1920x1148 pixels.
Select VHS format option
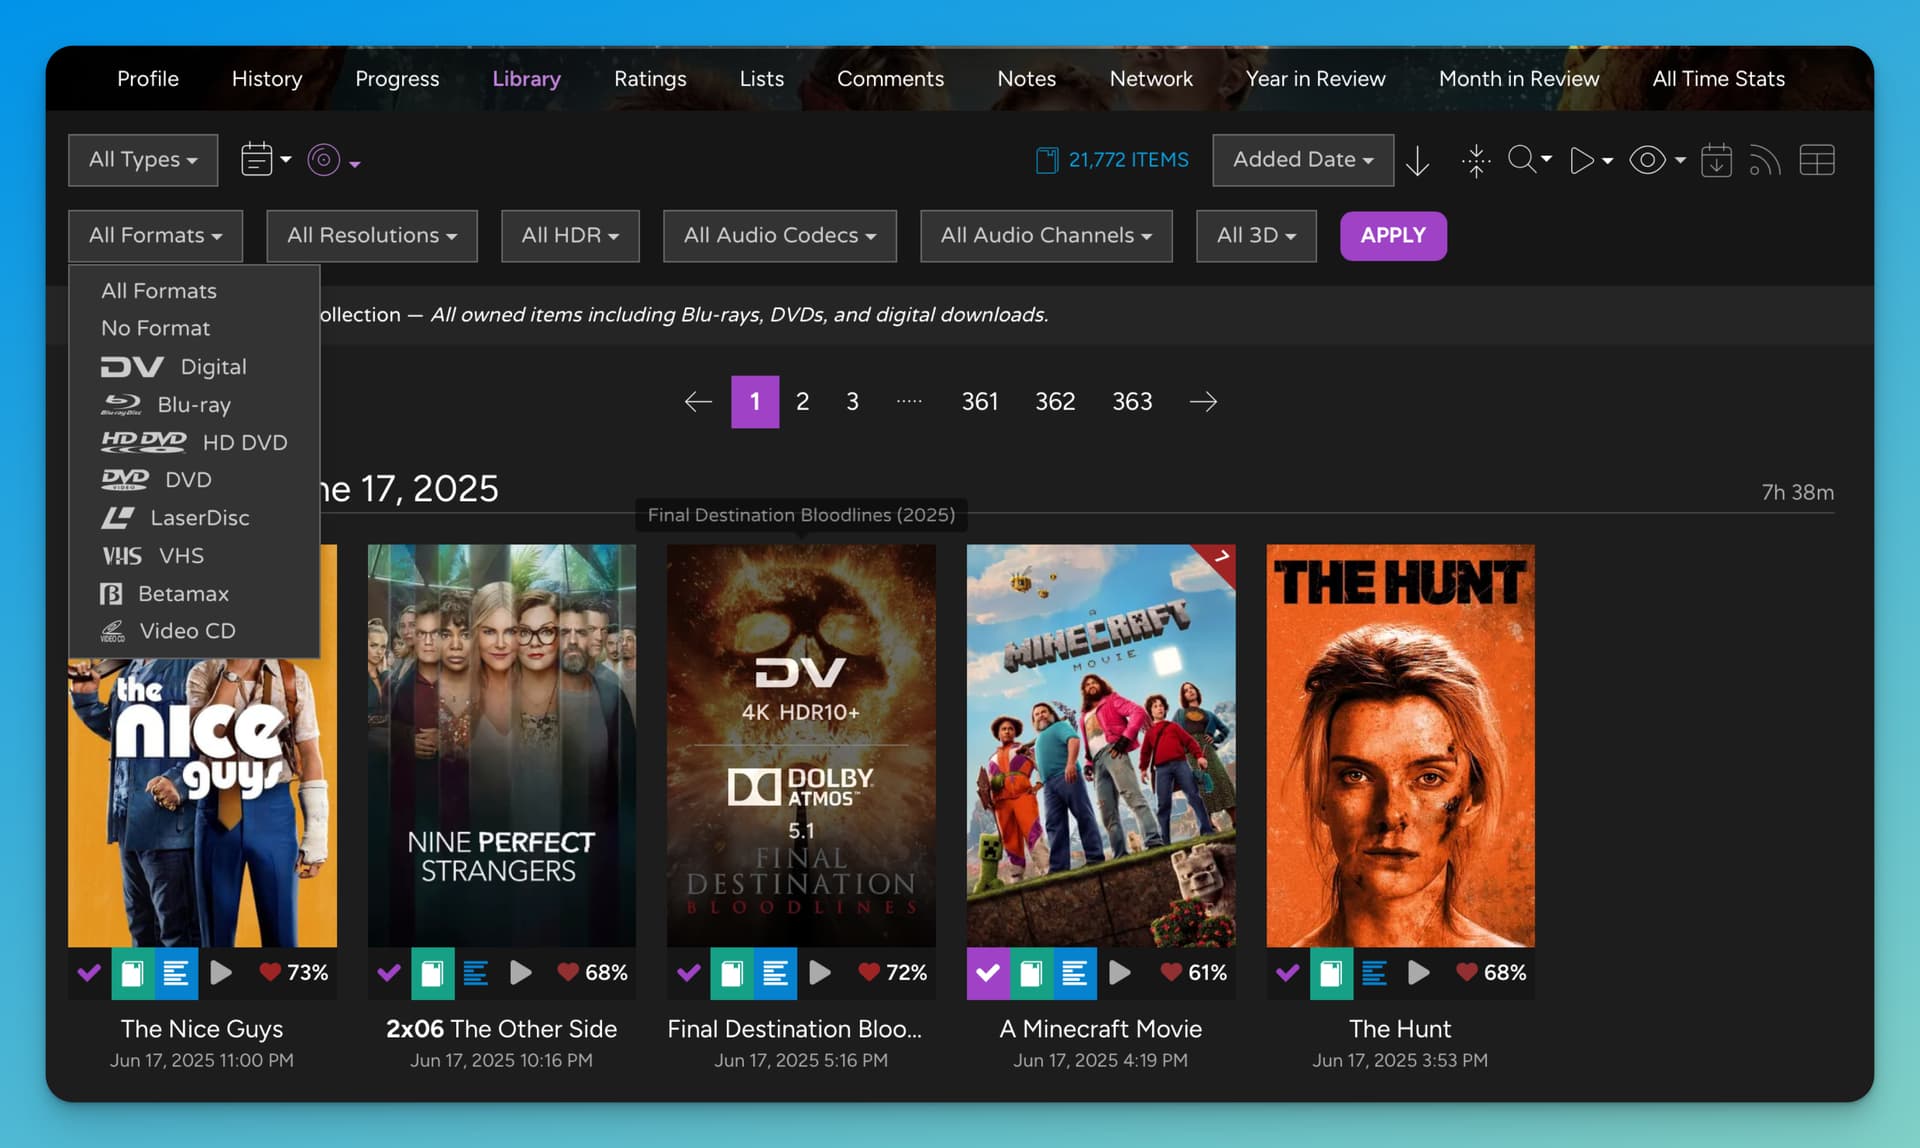point(194,556)
